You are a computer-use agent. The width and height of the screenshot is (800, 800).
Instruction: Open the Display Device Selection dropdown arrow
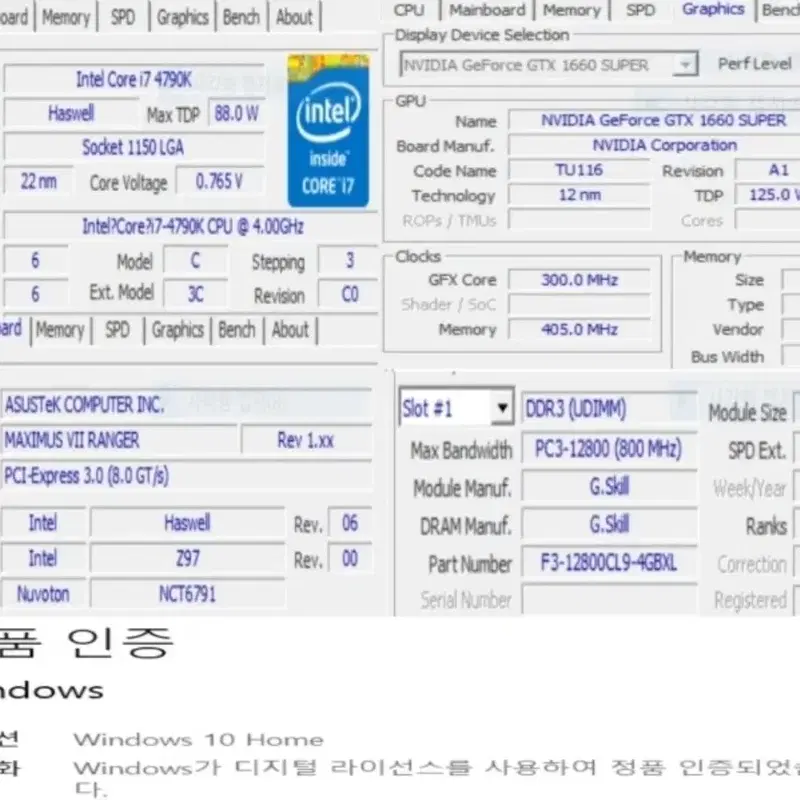tap(685, 65)
